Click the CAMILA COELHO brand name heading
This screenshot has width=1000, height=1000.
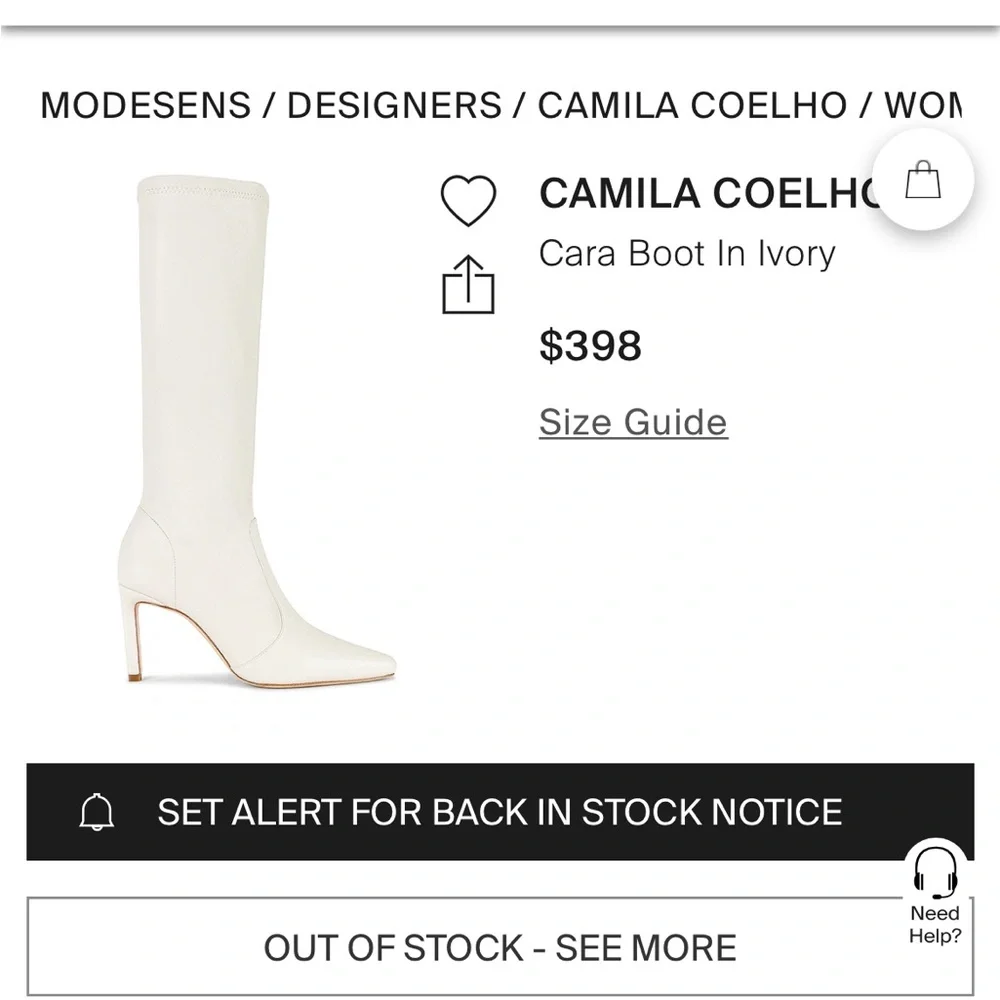(700, 195)
